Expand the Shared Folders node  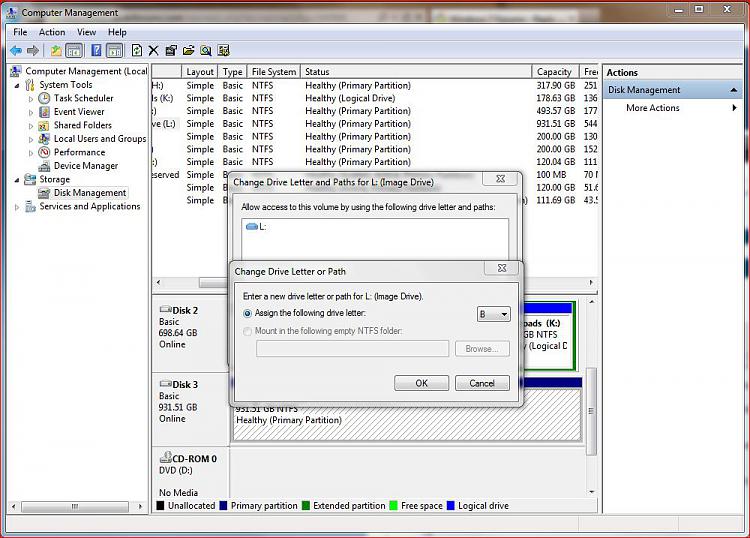click(31, 126)
